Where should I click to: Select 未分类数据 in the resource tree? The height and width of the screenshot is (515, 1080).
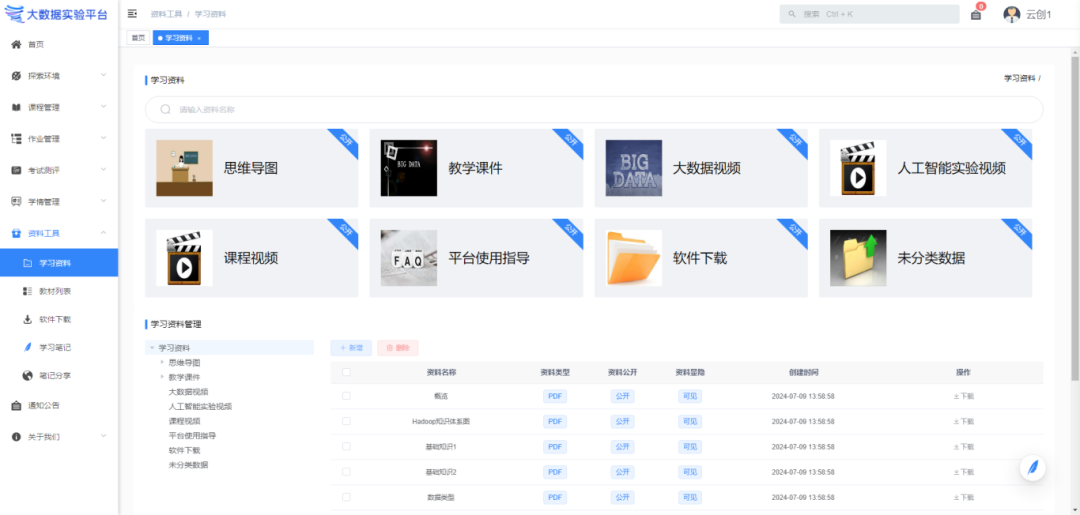tap(188, 465)
